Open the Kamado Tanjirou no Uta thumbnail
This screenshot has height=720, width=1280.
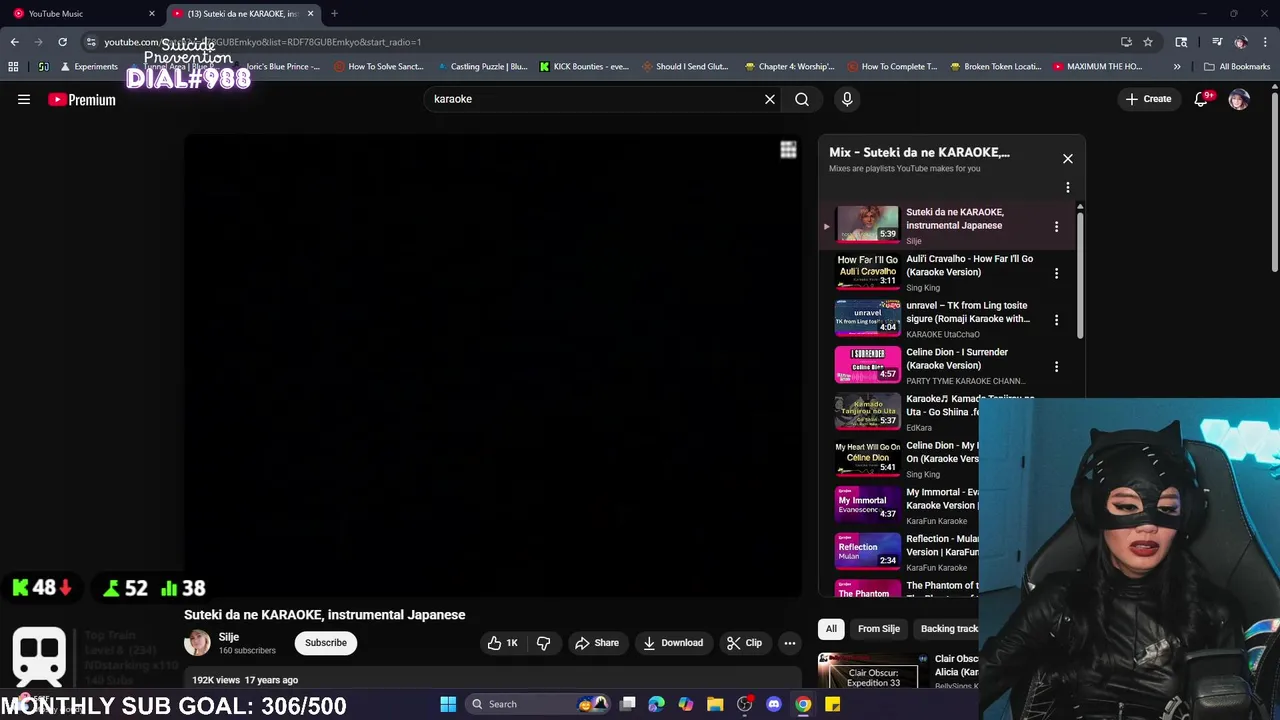tap(868, 411)
